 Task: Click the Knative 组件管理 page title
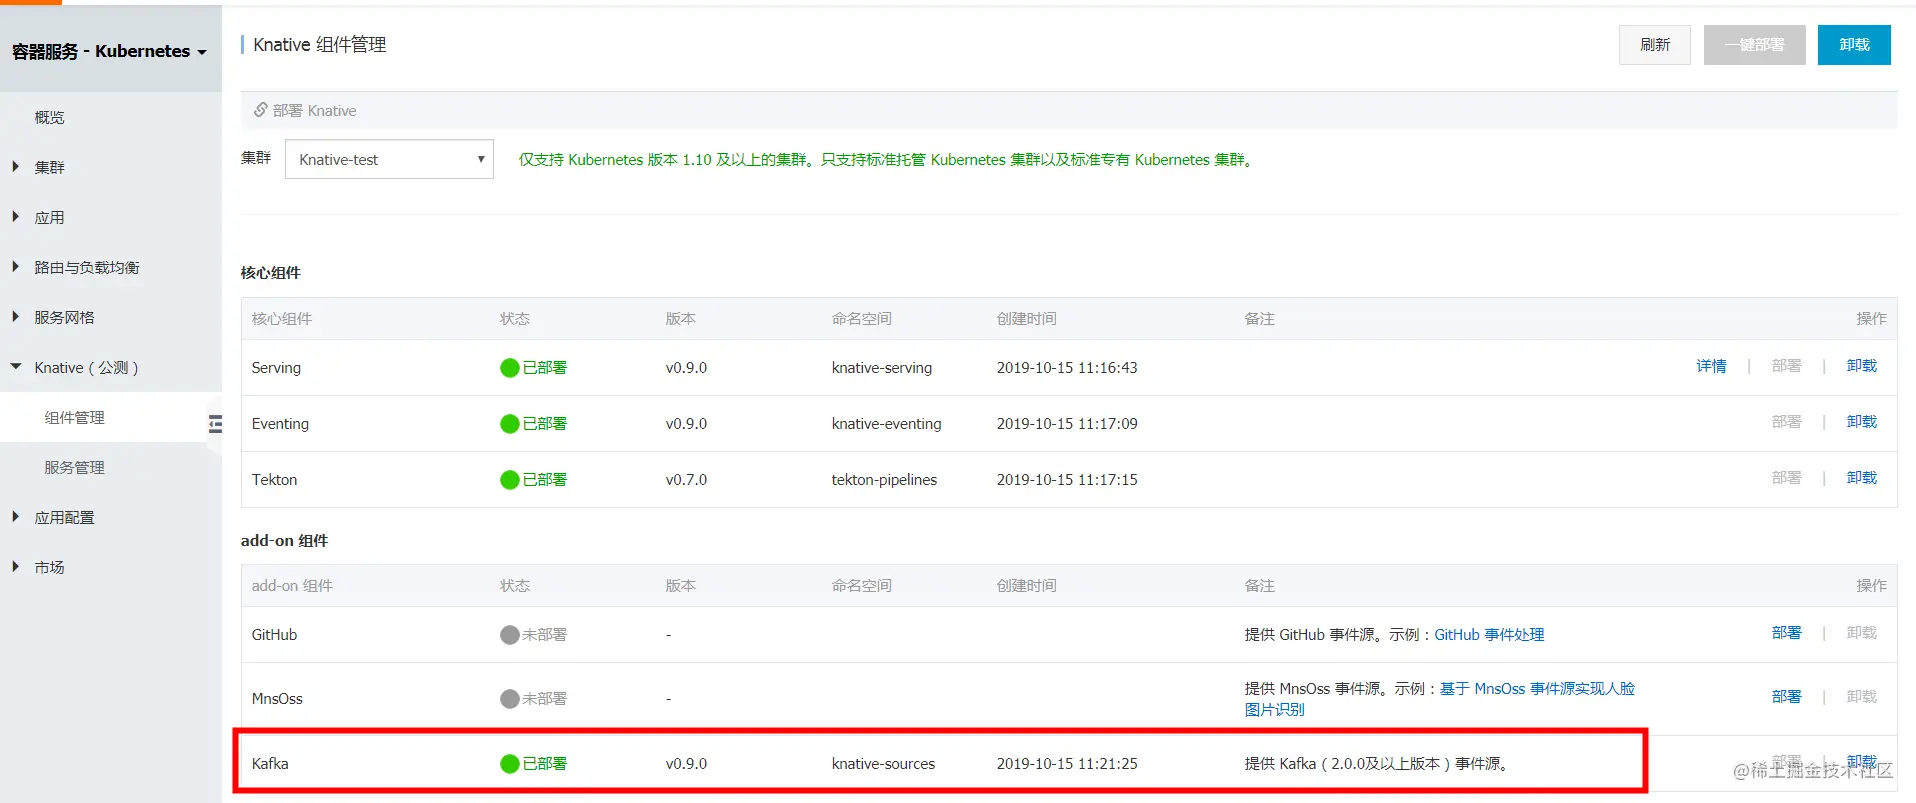coord(319,45)
